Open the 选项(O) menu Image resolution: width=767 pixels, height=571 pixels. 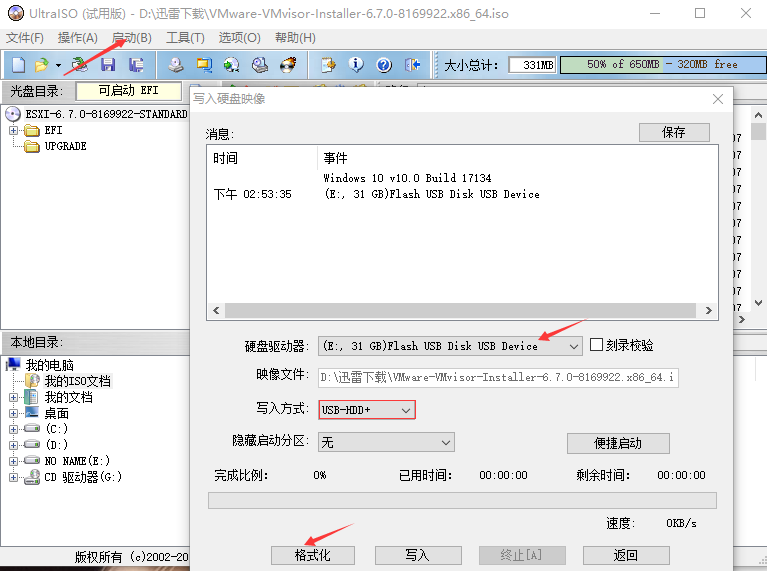[239, 38]
